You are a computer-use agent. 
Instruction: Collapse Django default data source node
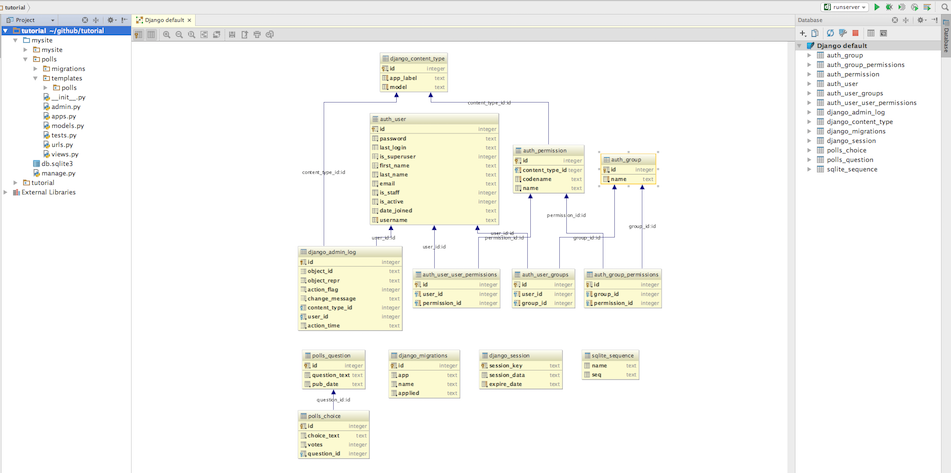click(x=800, y=45)
